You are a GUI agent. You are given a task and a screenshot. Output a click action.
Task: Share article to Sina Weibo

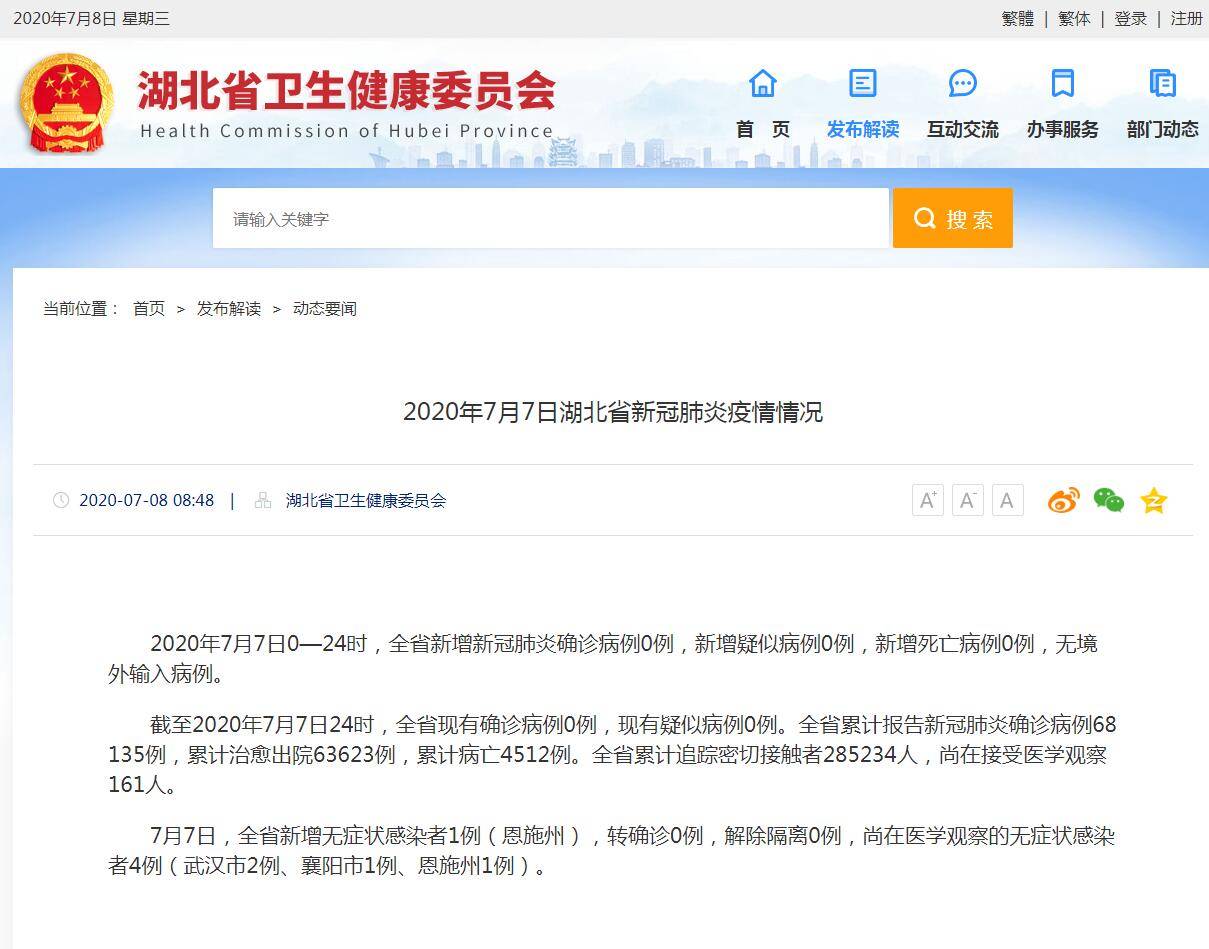click(1063, 500)
